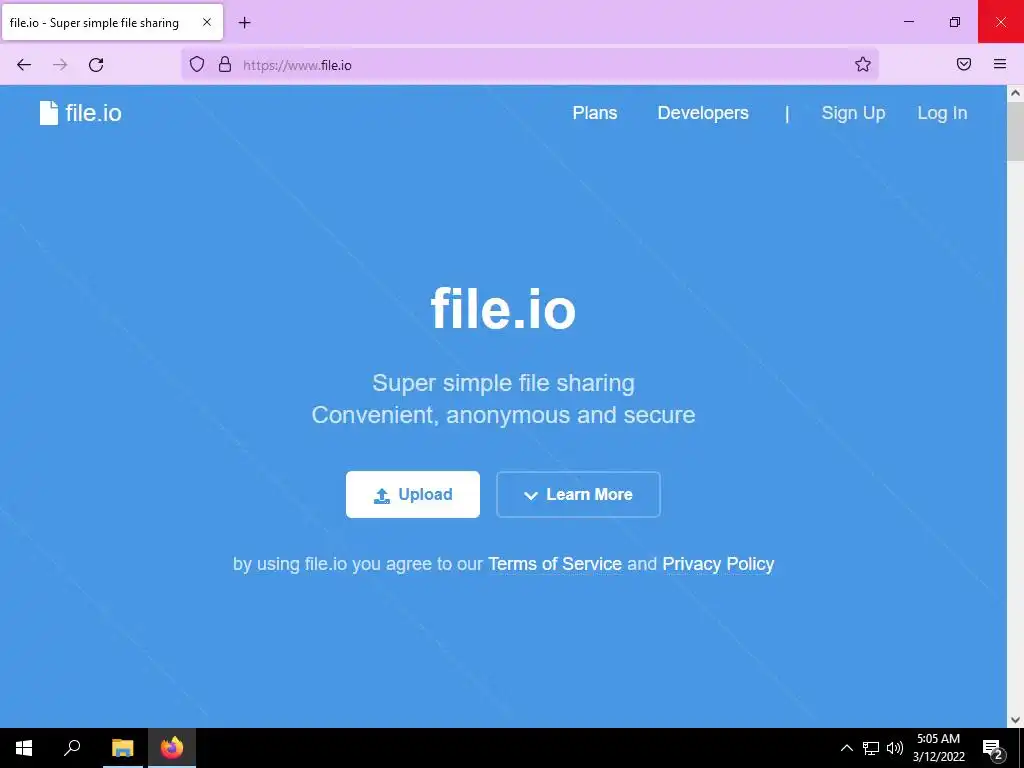Save page to Pocket icon
Viewport: 1024px width, 768px height.
click(964, 64)
